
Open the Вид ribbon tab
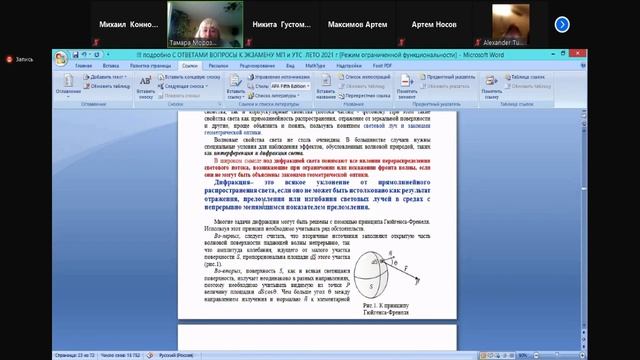pos(290,66)
